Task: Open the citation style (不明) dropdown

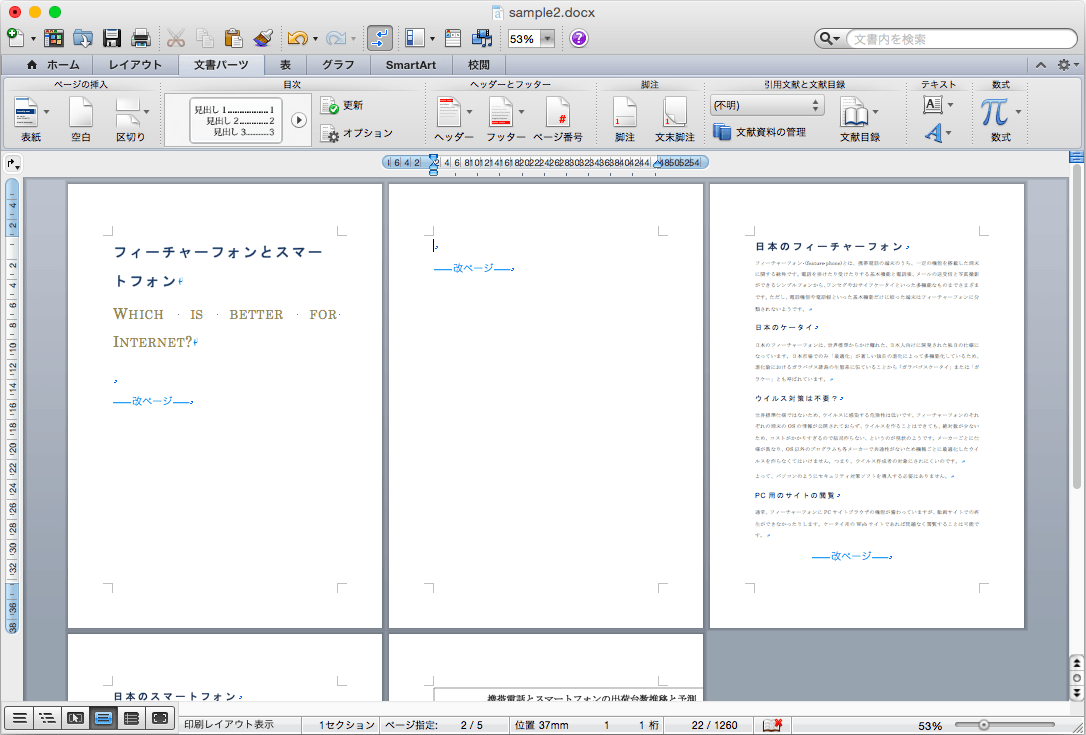Action: 767,105
